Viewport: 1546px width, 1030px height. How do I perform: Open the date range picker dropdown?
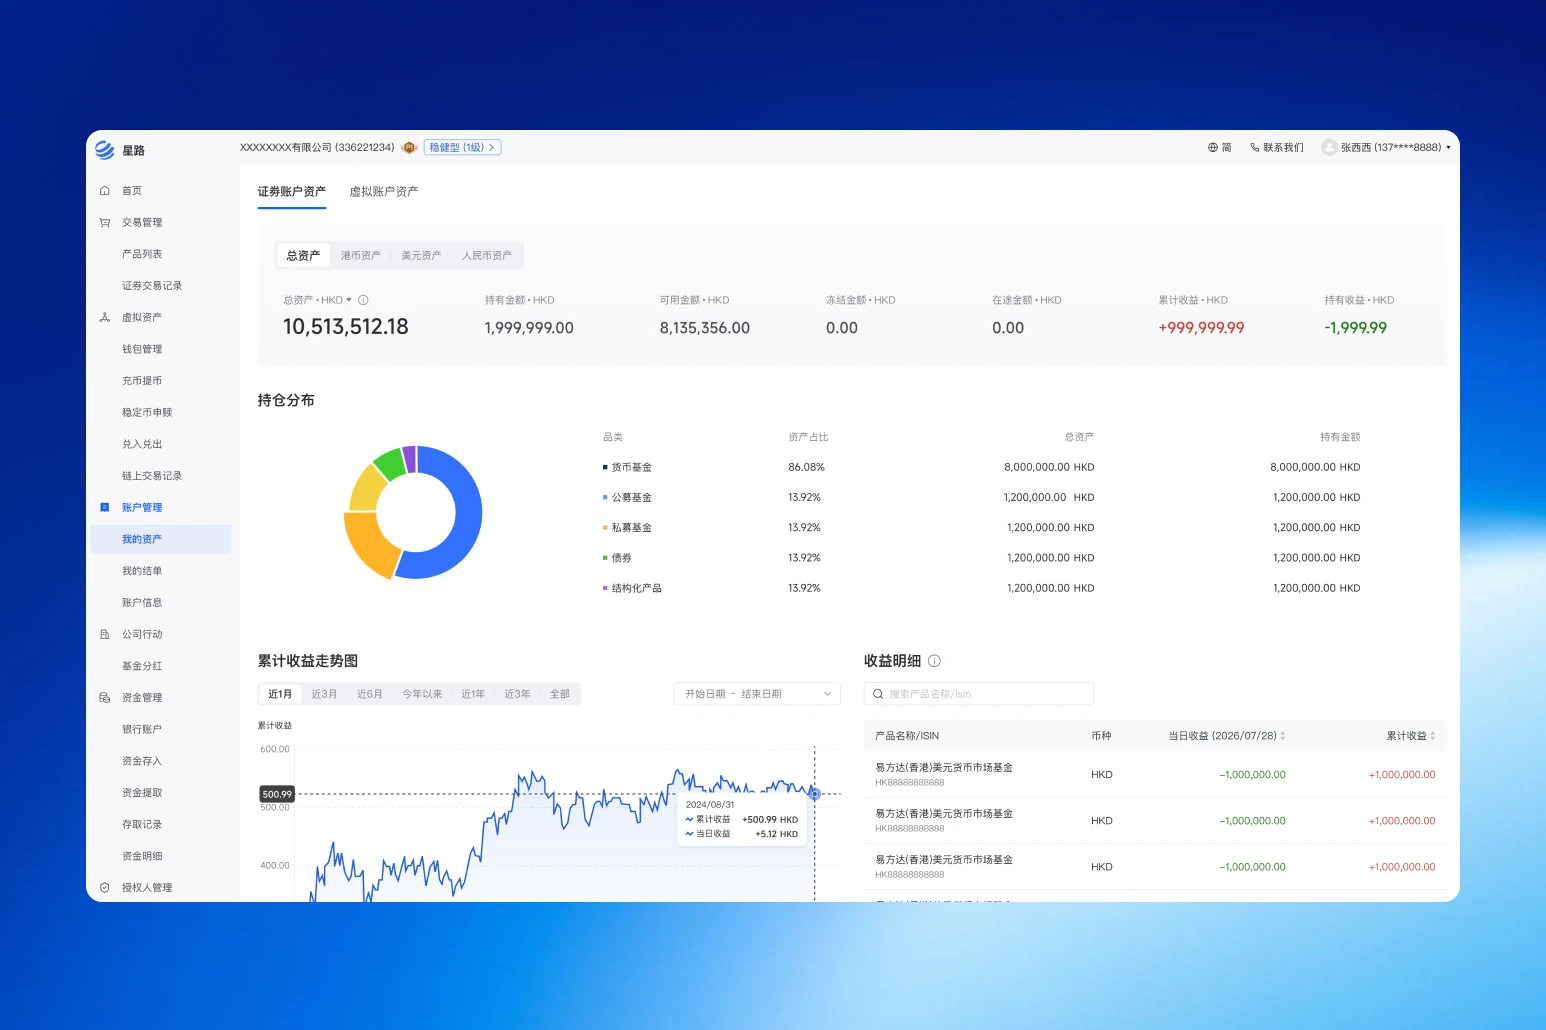click(757, 694)
